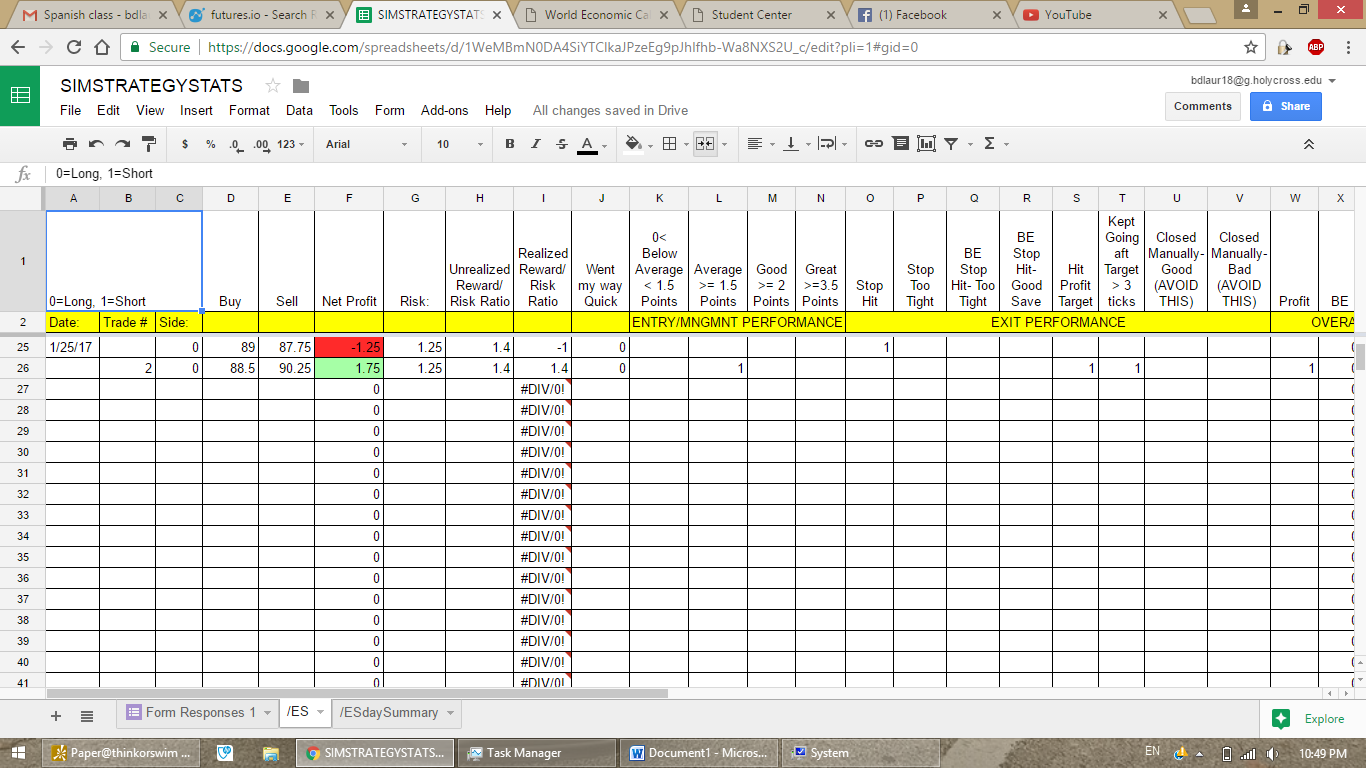Image resolution: width=1366 pixels, height=768 pixels.
Task: Move document using the folder icon
Action: click(x=301, y=86)
